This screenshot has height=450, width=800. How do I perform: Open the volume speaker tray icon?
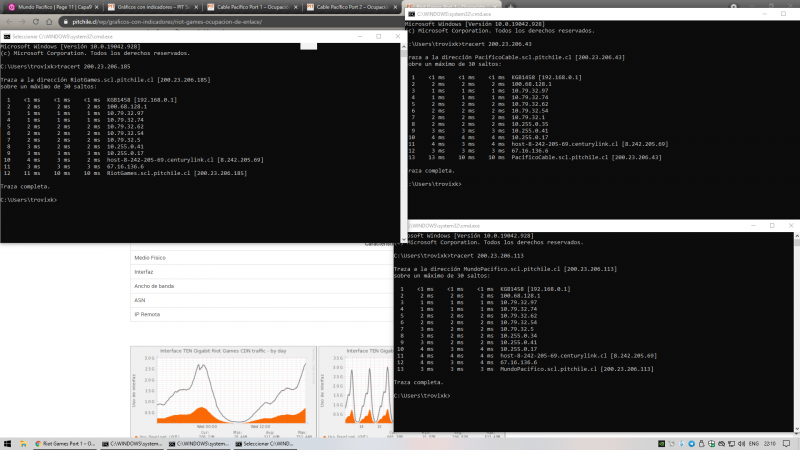tap(741, 444)
